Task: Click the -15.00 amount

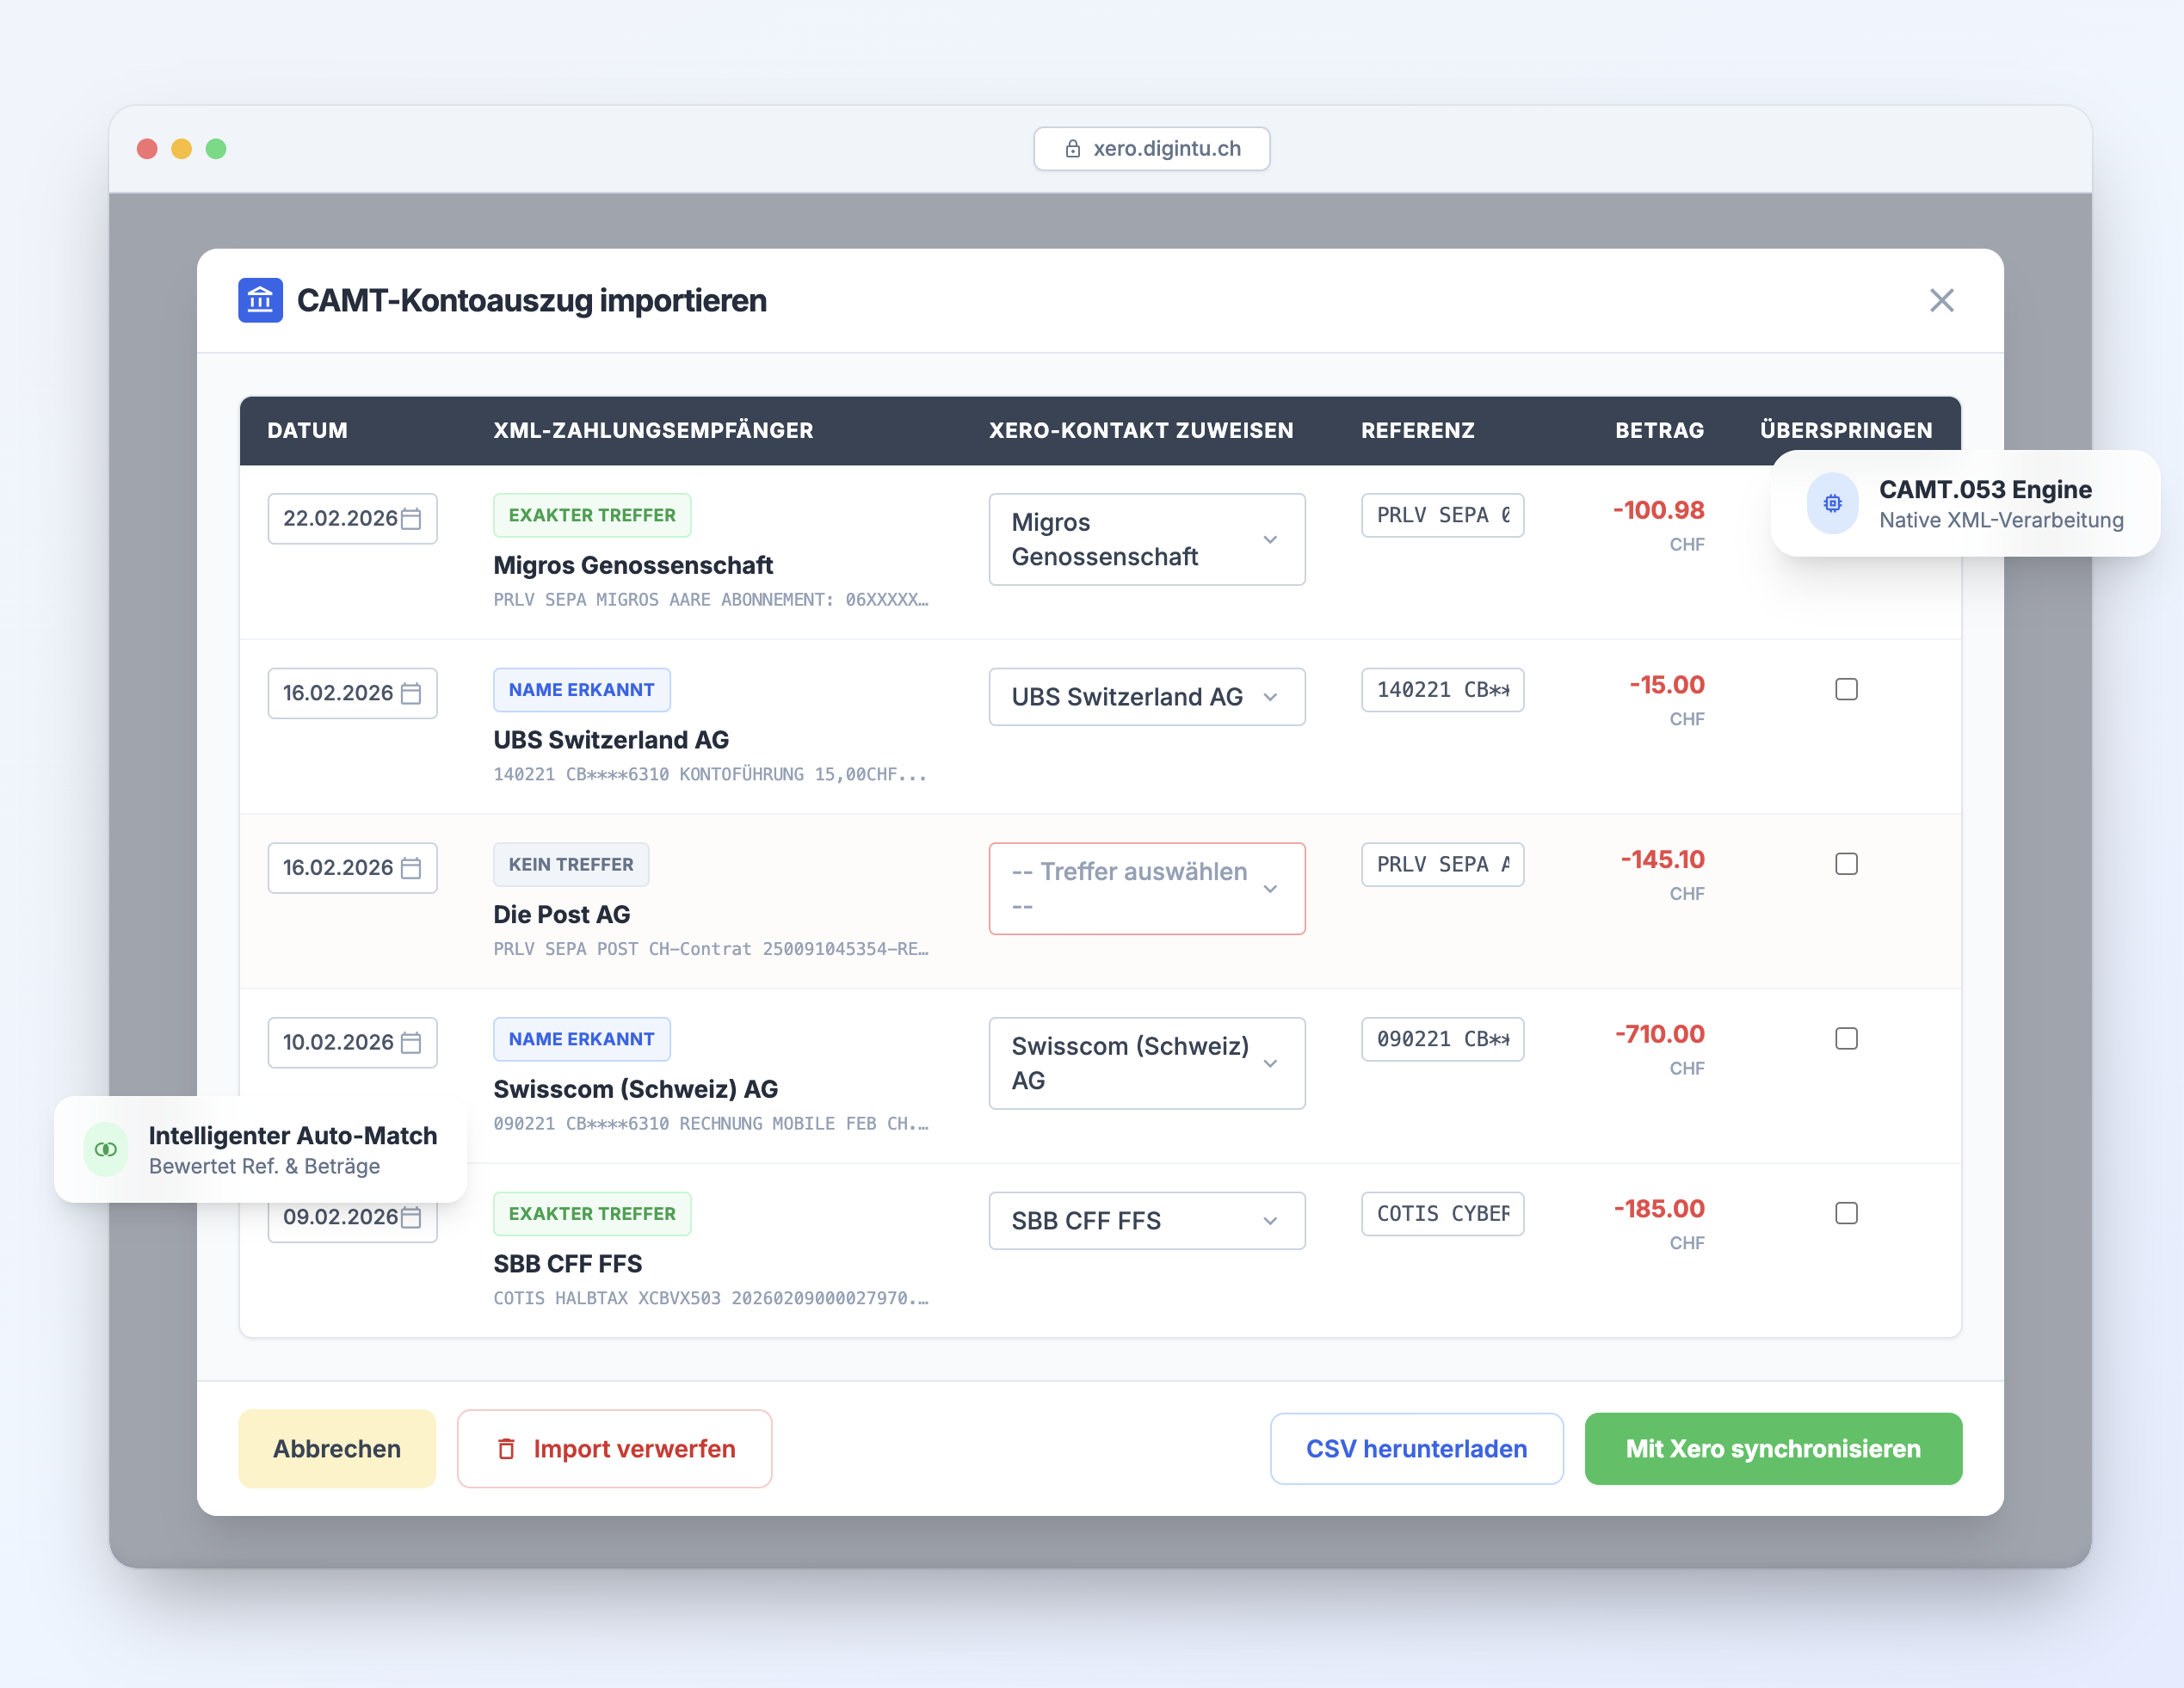Action: tap(1667, 685)
